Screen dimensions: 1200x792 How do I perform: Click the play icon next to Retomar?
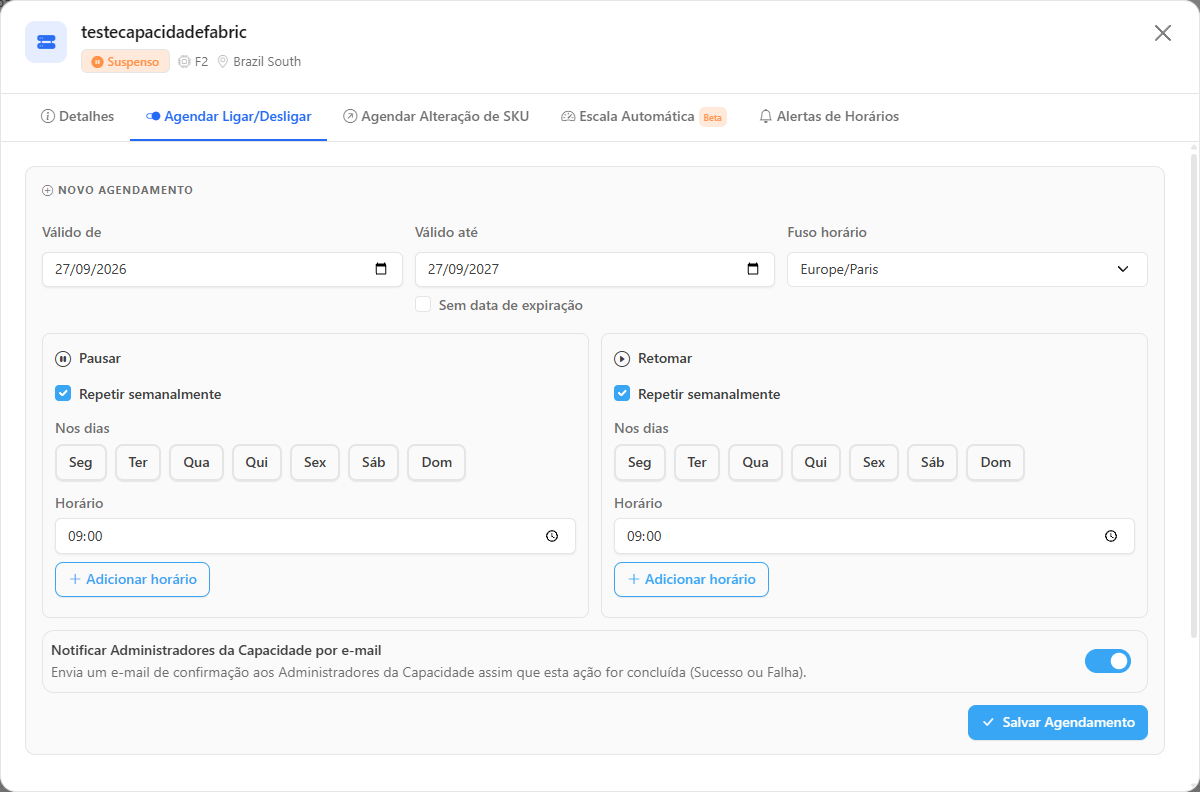[x=622, y=358]
